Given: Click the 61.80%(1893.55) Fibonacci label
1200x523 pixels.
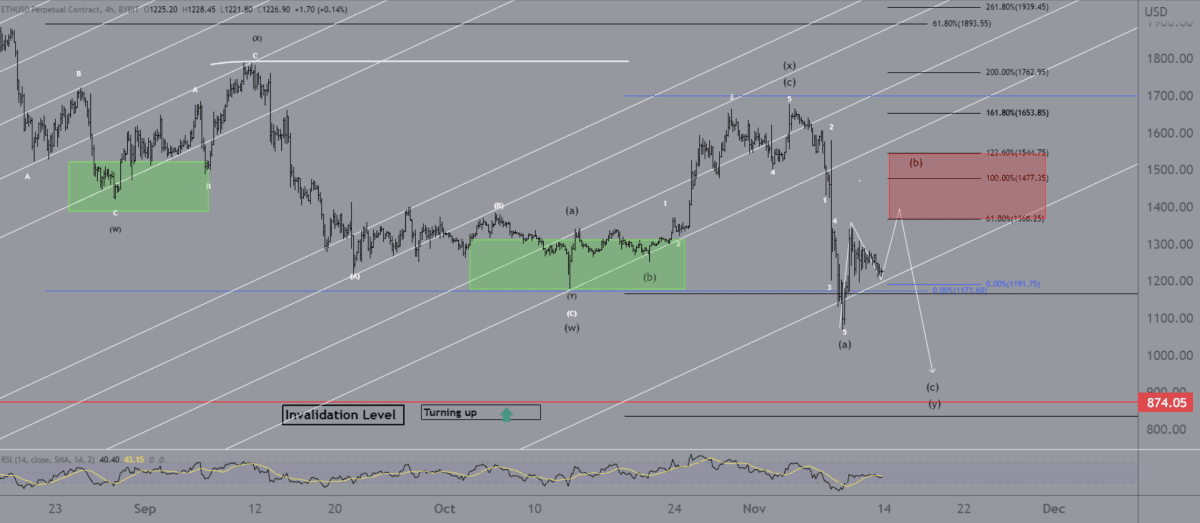Looking at the screenshot, I should pyautogui.click(x=961, y=24).
